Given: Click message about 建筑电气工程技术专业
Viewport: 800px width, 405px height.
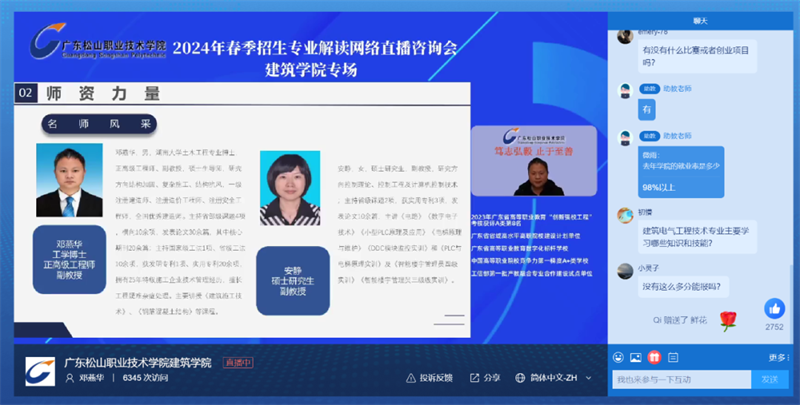Looking at the screenshot, I should pos(697,237).
